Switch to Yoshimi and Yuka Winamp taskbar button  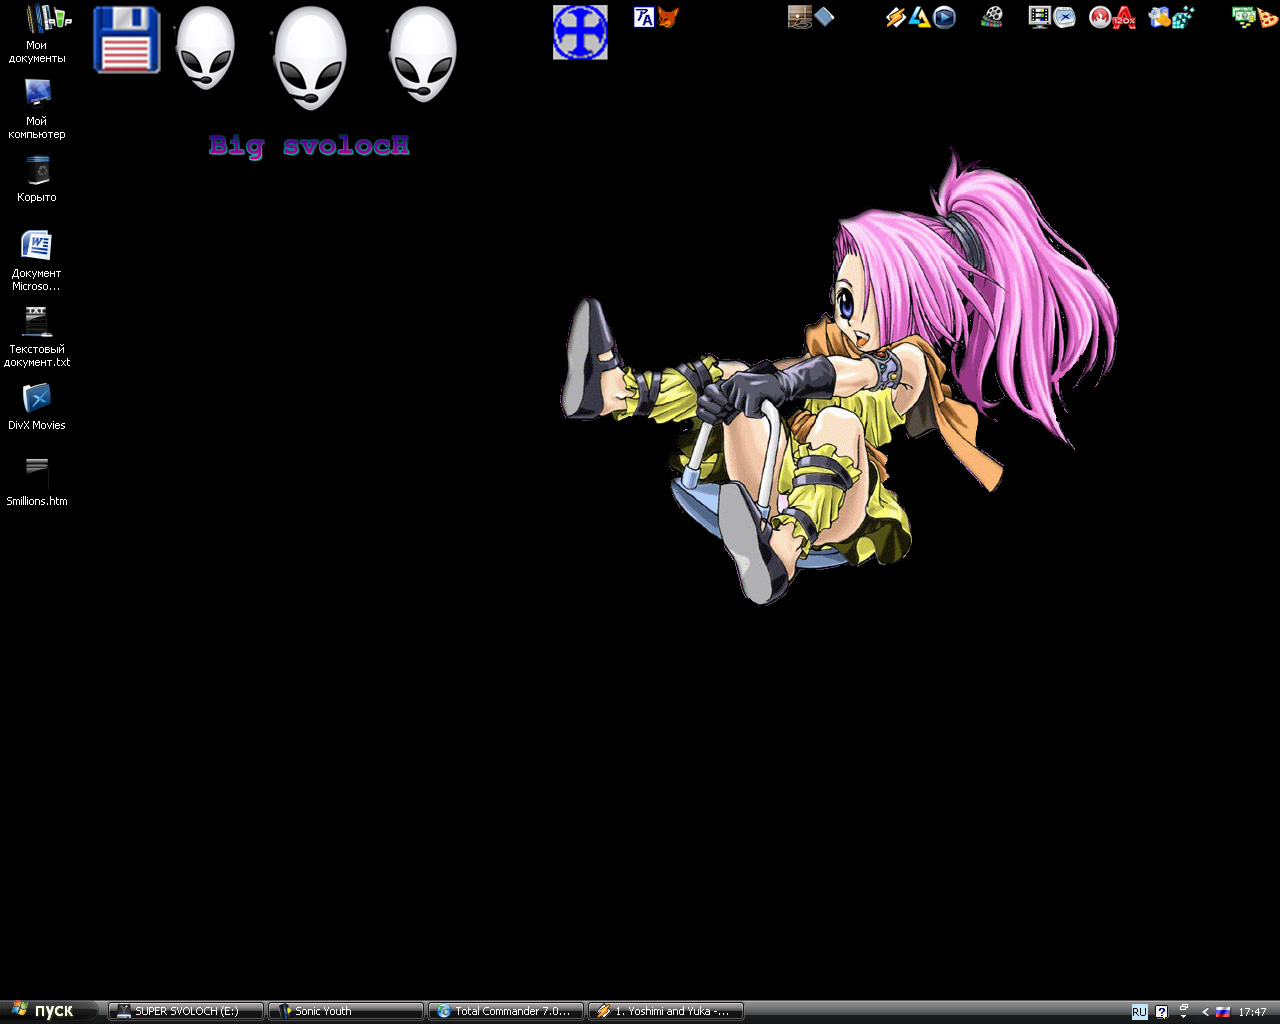coord(666,1011)
